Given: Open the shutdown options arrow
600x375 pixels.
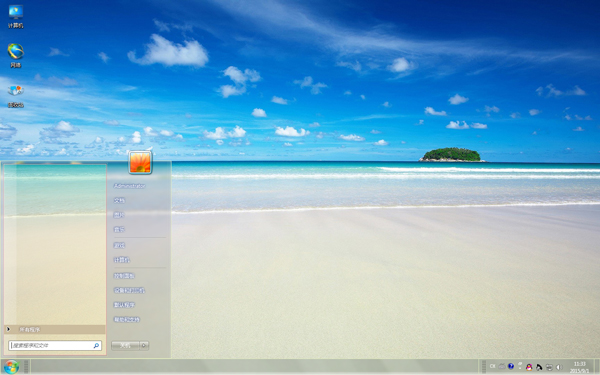Looking at the screenshot, I should tap(144, 346).
